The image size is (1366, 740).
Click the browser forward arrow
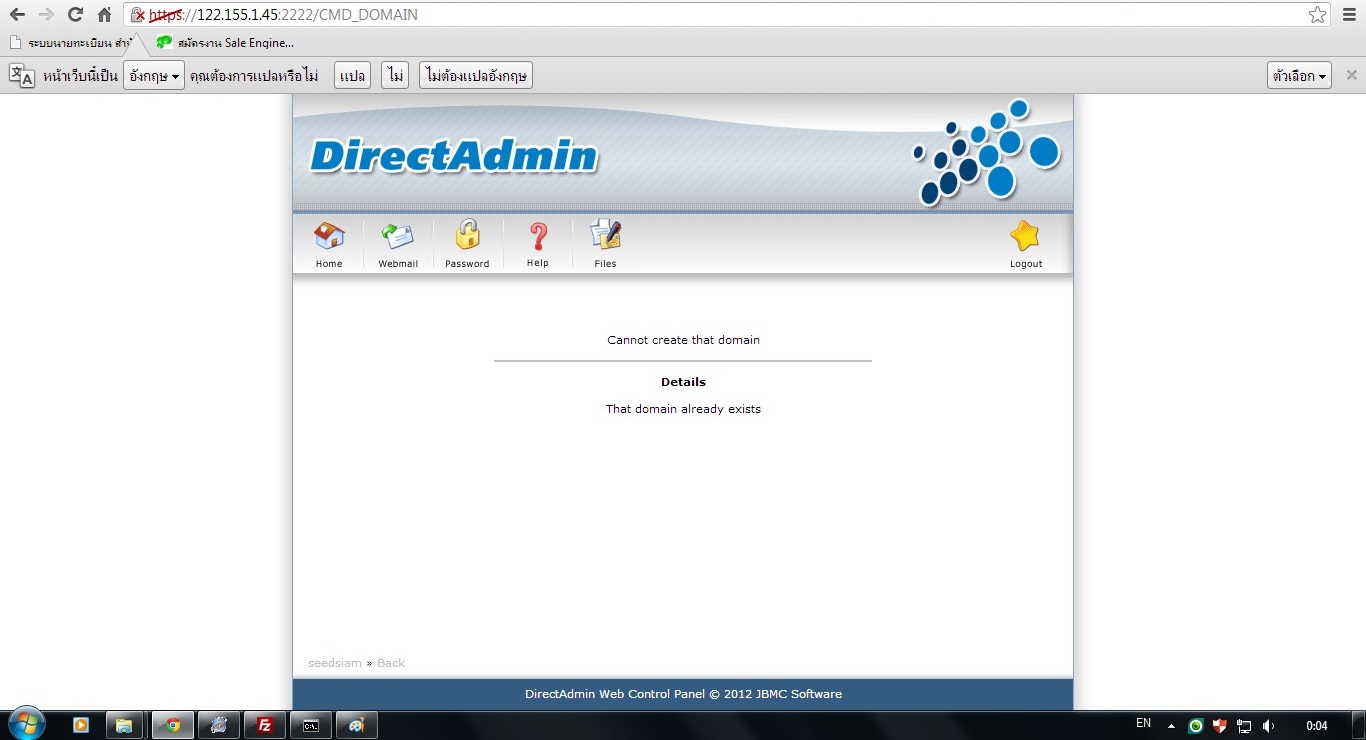click(x=46, y=15)
